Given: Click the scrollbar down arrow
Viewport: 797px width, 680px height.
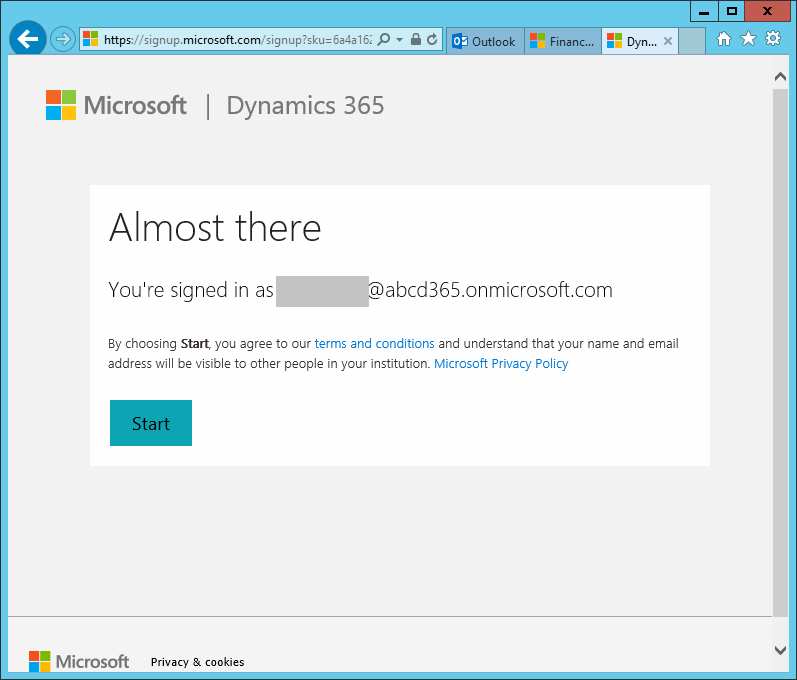Looking at the screenshot, I should pos(780,650).
